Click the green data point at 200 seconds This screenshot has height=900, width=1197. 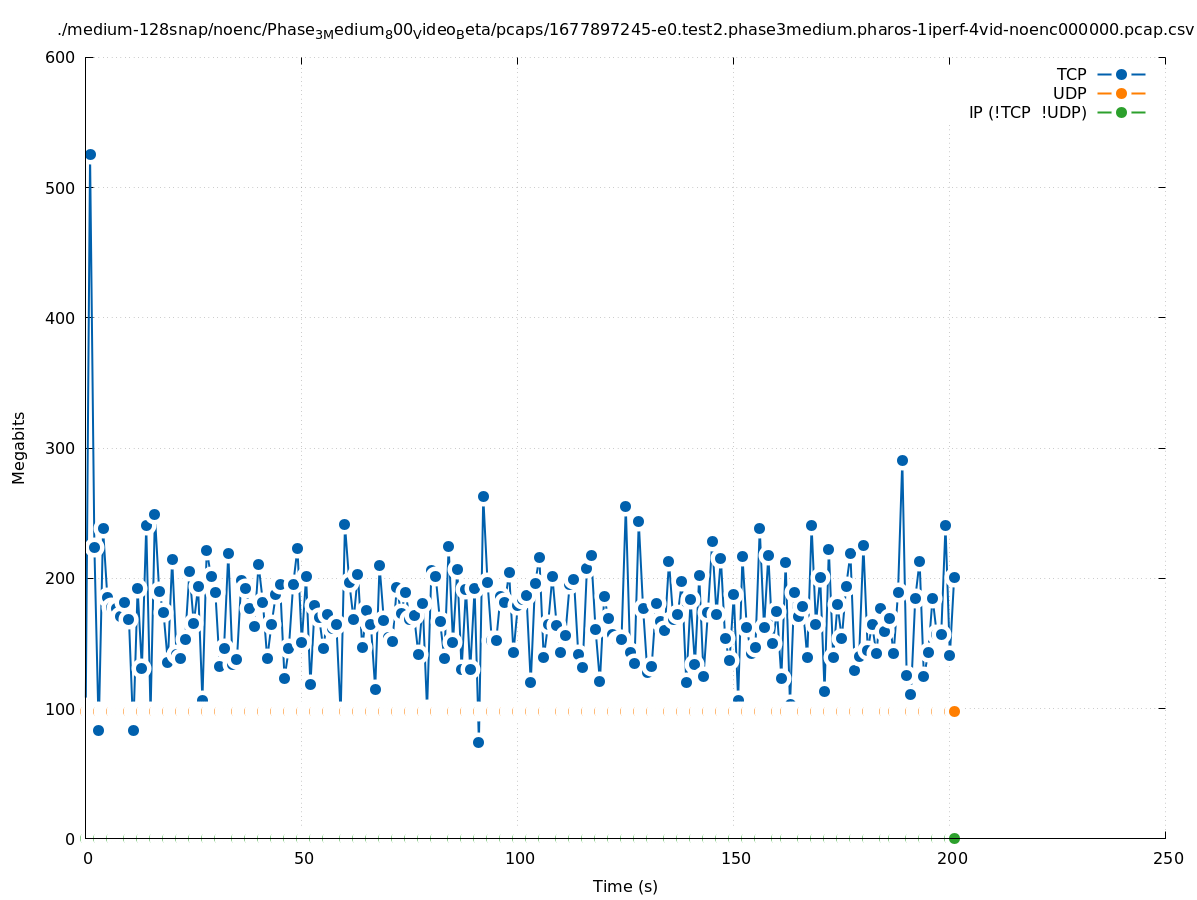pyautogui.click(x=954, y=838)
